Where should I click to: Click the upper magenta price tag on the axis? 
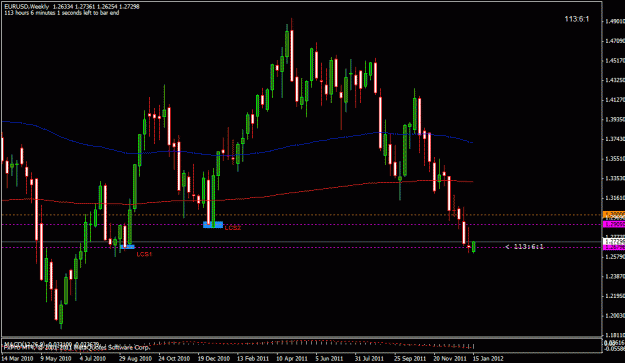pos(614,224)
